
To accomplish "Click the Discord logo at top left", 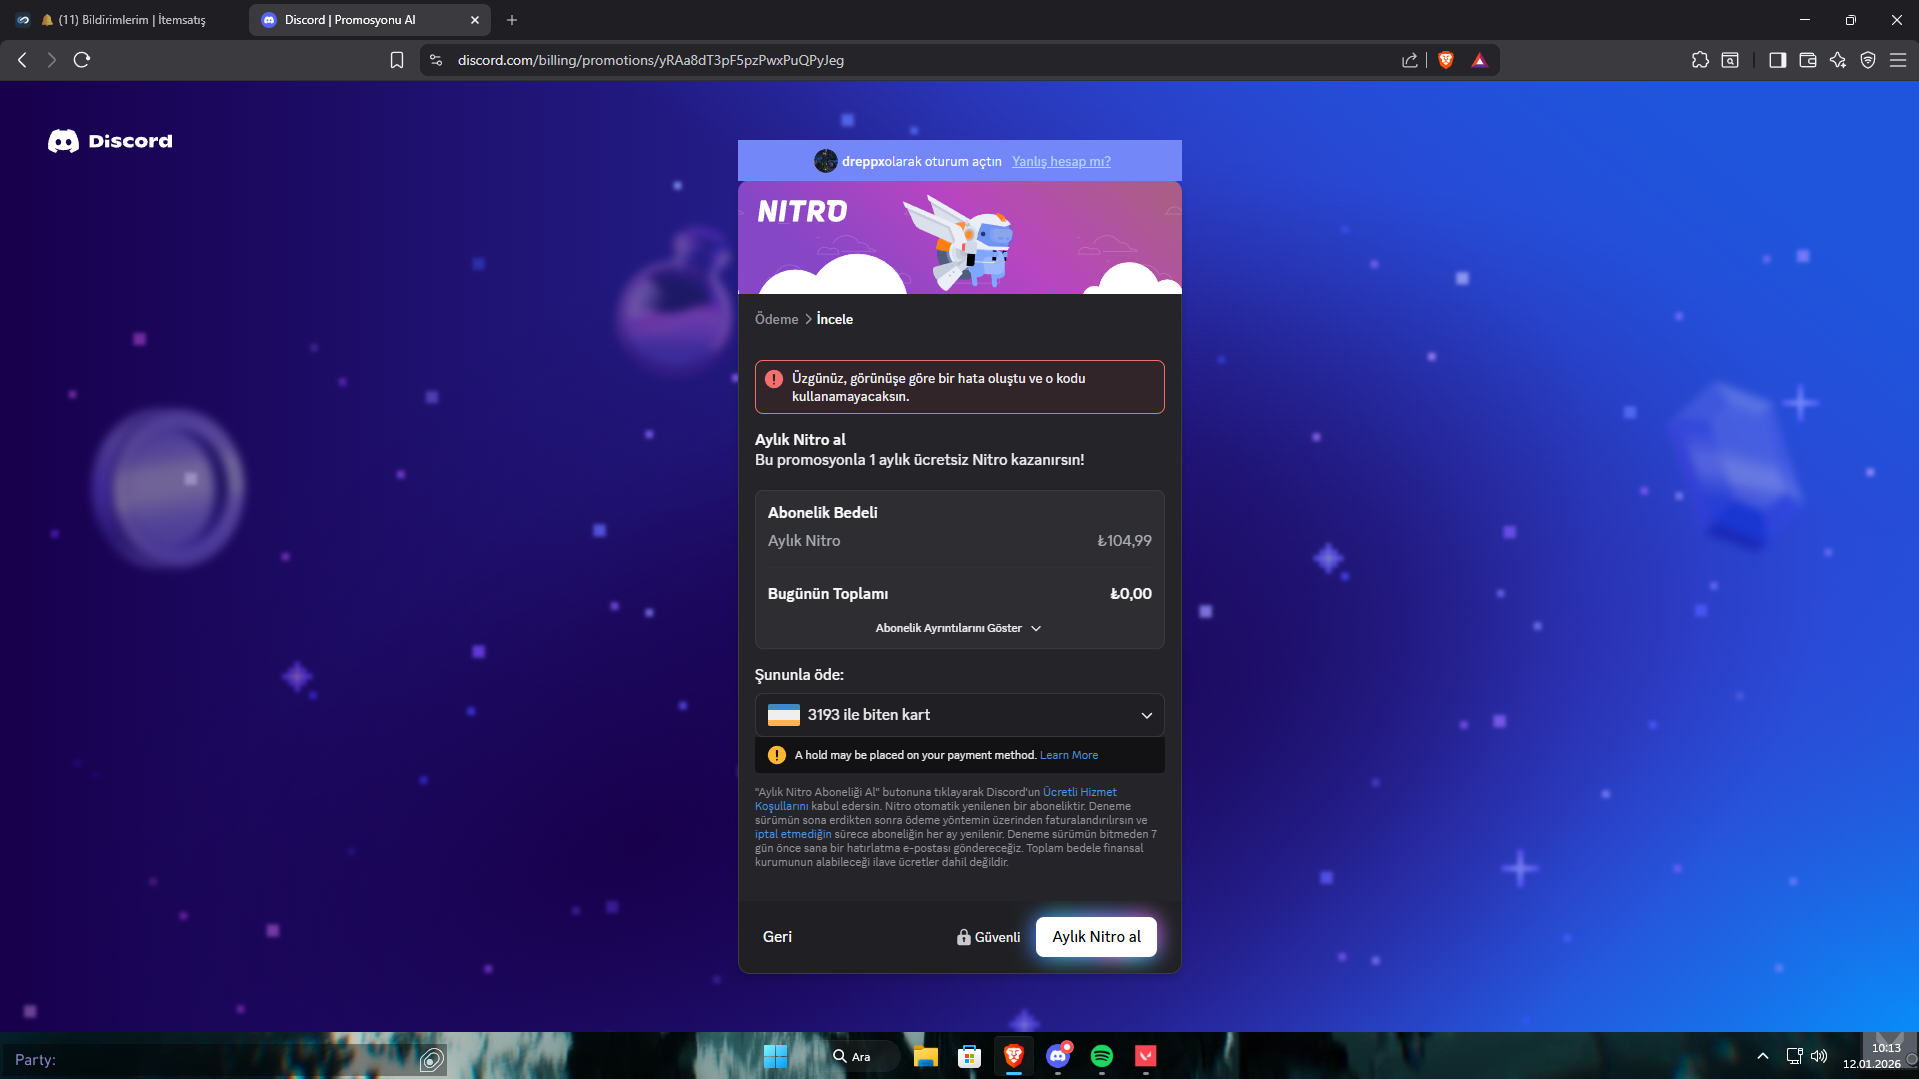I will (110, 141).
